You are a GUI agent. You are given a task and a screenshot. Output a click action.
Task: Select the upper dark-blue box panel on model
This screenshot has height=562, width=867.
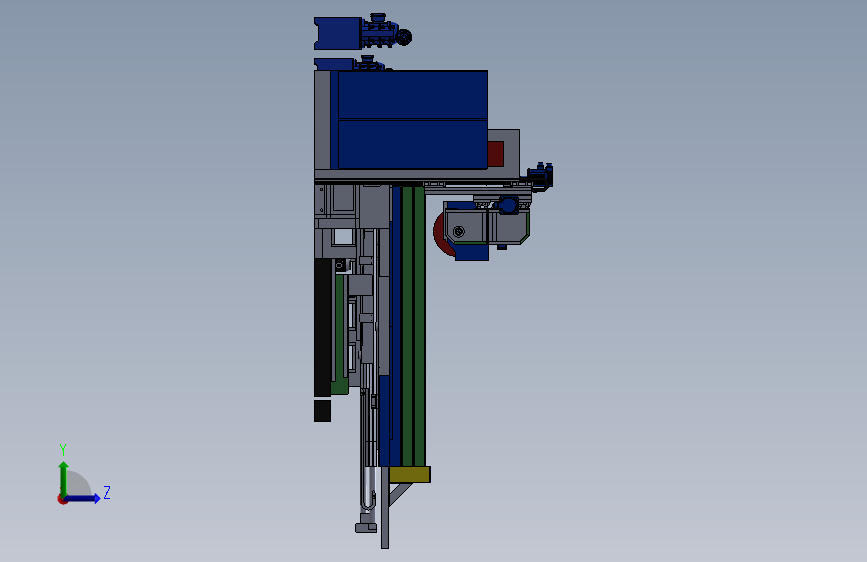point(412,95)
